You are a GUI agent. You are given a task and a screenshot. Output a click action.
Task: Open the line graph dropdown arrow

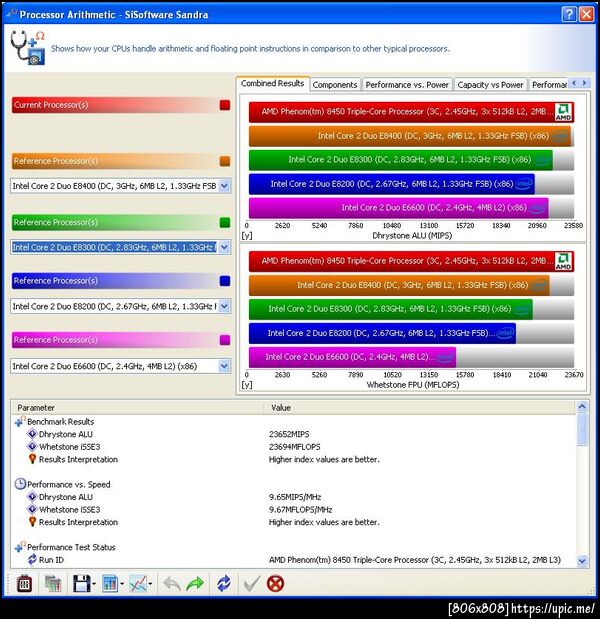pos(150,584)
